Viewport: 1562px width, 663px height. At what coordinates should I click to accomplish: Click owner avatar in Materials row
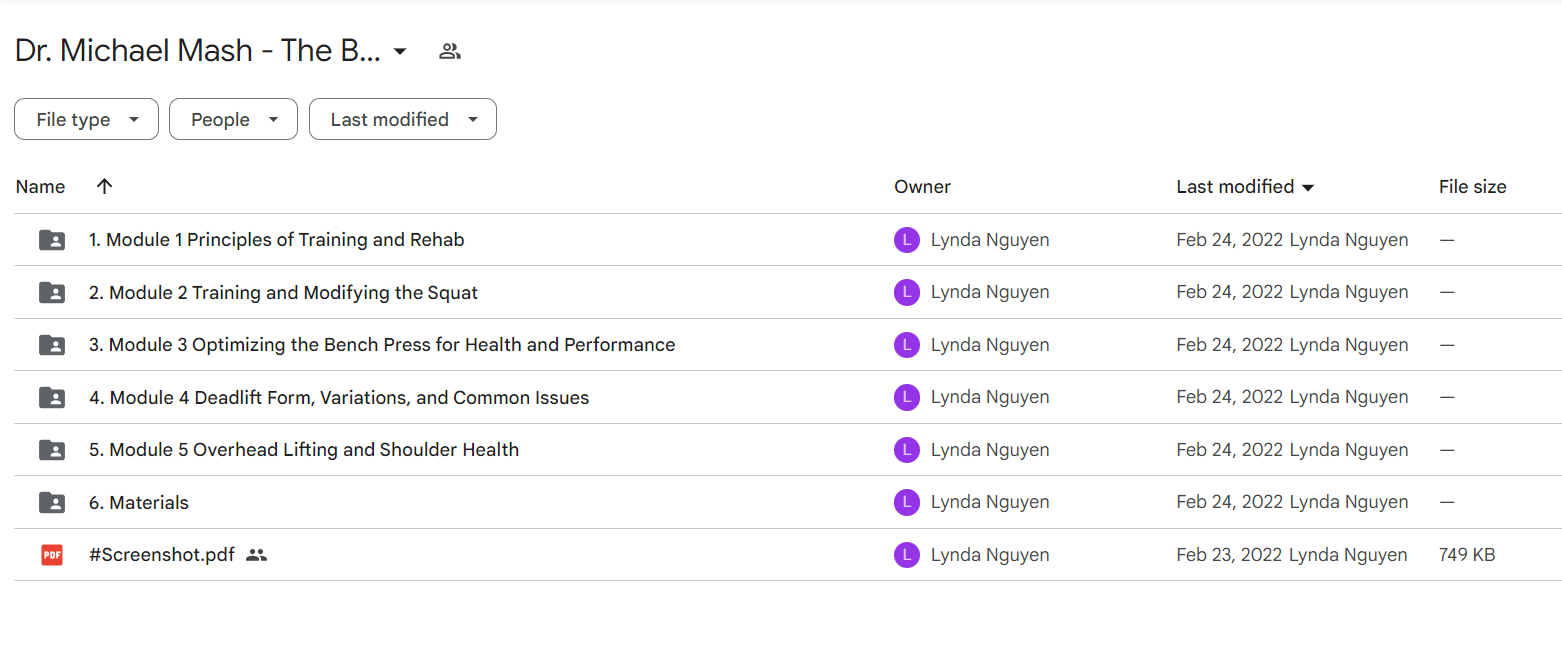[907, 502]
